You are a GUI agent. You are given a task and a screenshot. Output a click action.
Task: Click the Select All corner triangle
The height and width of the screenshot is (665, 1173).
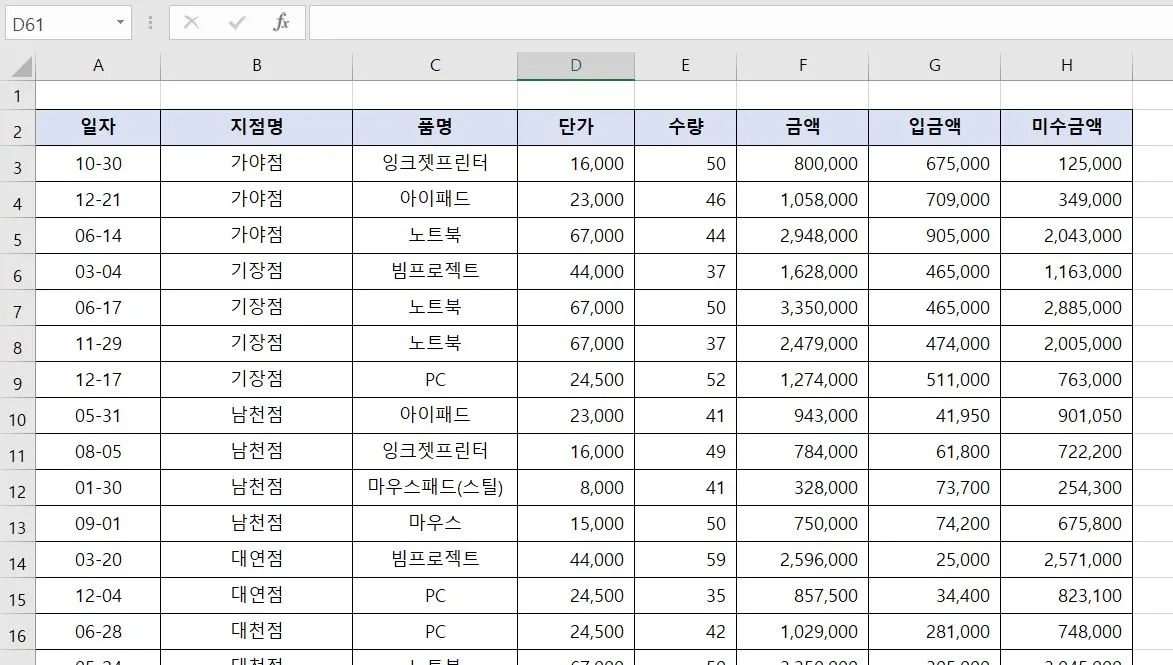click(x=21, y=67)
